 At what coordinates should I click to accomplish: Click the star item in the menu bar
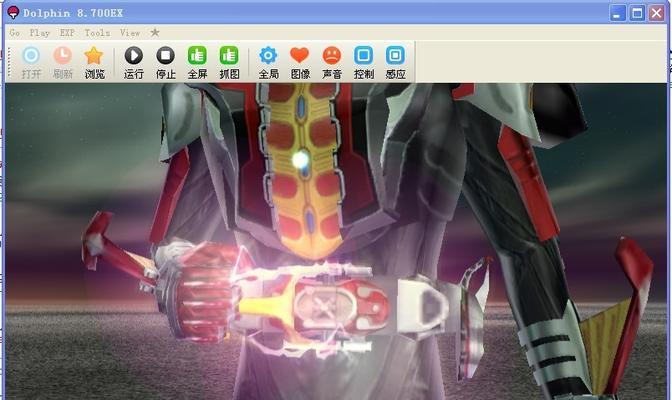[x=155, y=32]
